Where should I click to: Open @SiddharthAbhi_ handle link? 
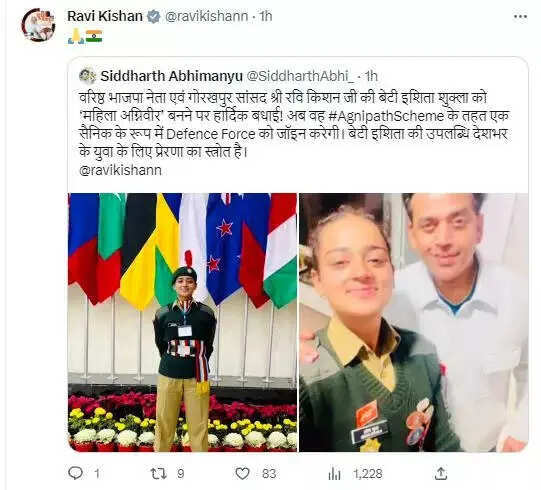point(300,76)
